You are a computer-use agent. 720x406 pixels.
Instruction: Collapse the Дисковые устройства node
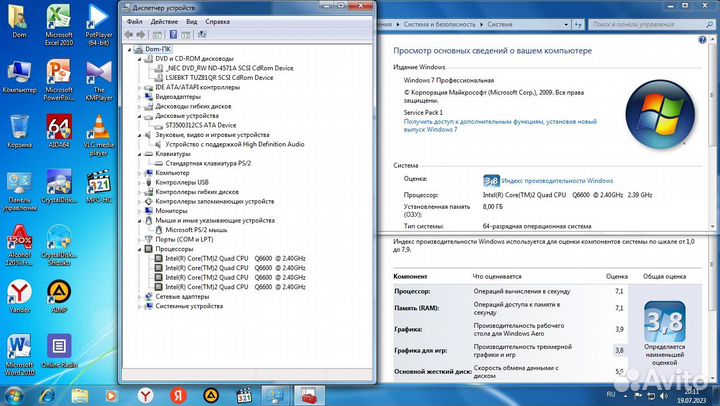tap(140, 116)
